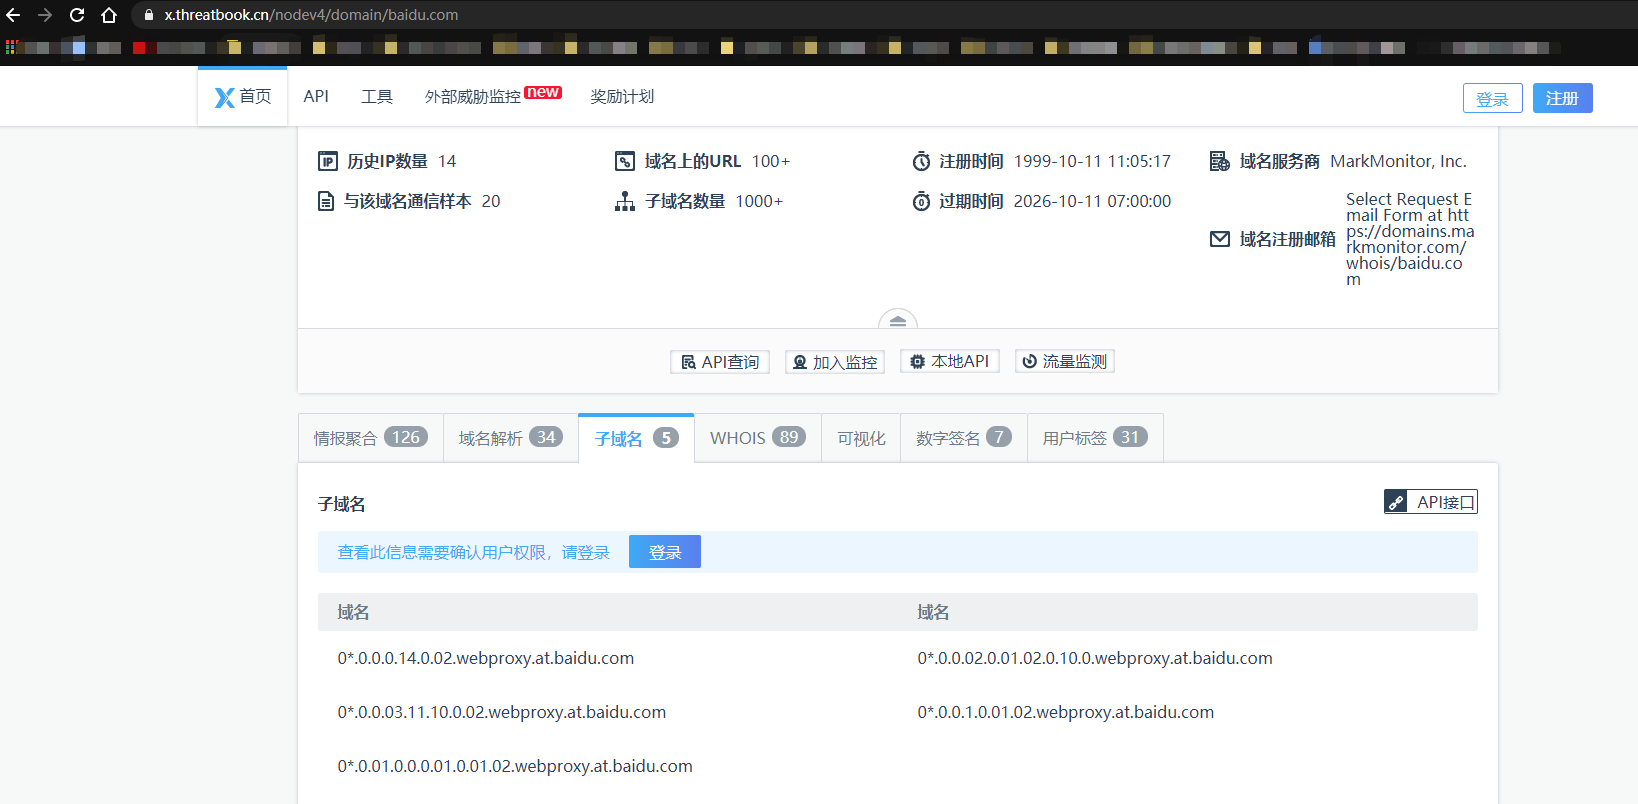The image size is (1638, 804).
Task: Click the 域名注册邮箱 envelope icon
Action: (x=1220, y=239)
